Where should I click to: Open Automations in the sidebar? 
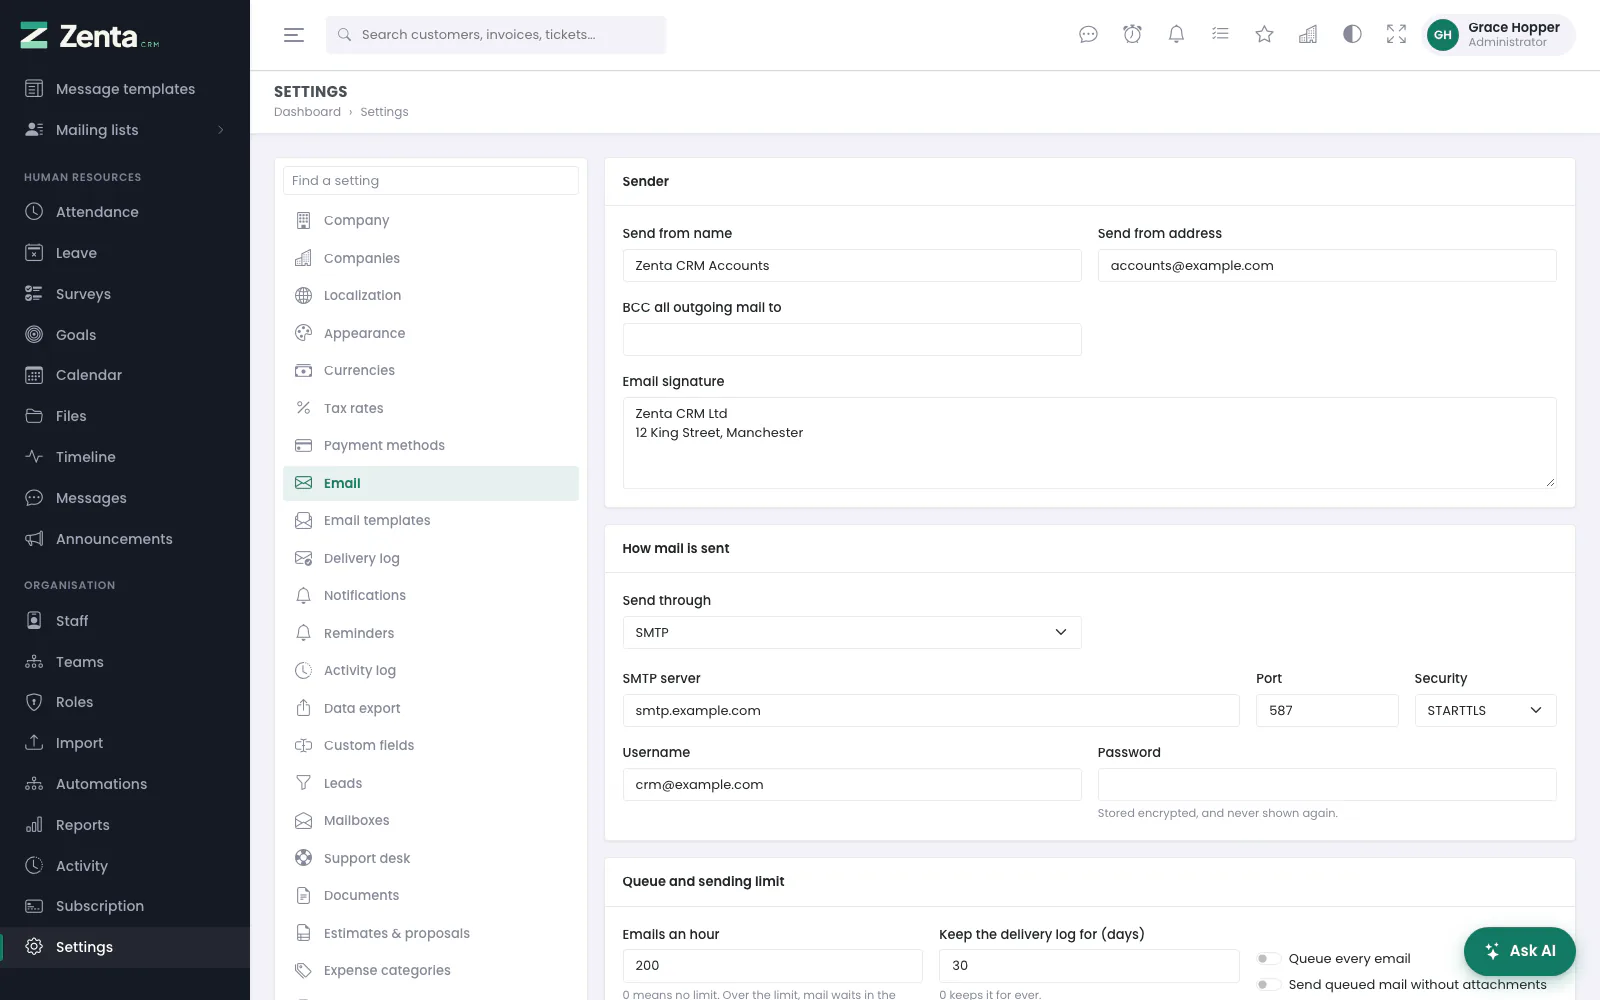coord(125,784)
